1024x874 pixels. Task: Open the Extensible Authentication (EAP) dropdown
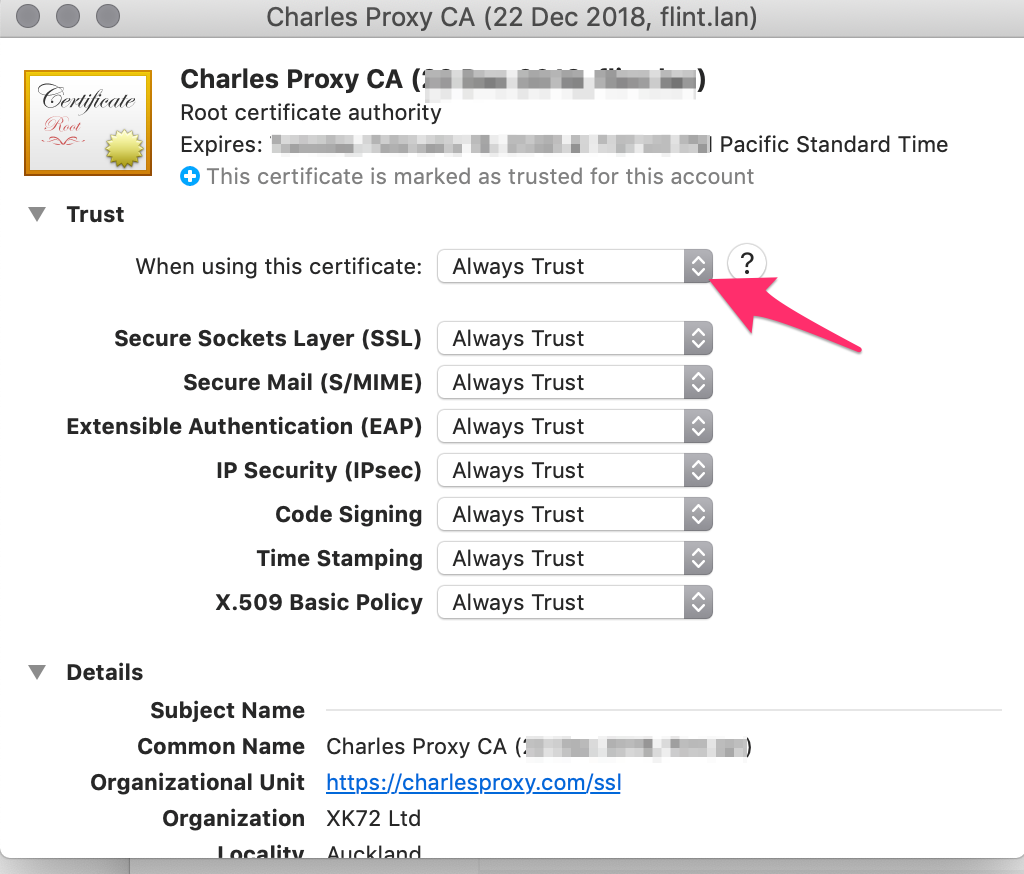pos(575,427)
